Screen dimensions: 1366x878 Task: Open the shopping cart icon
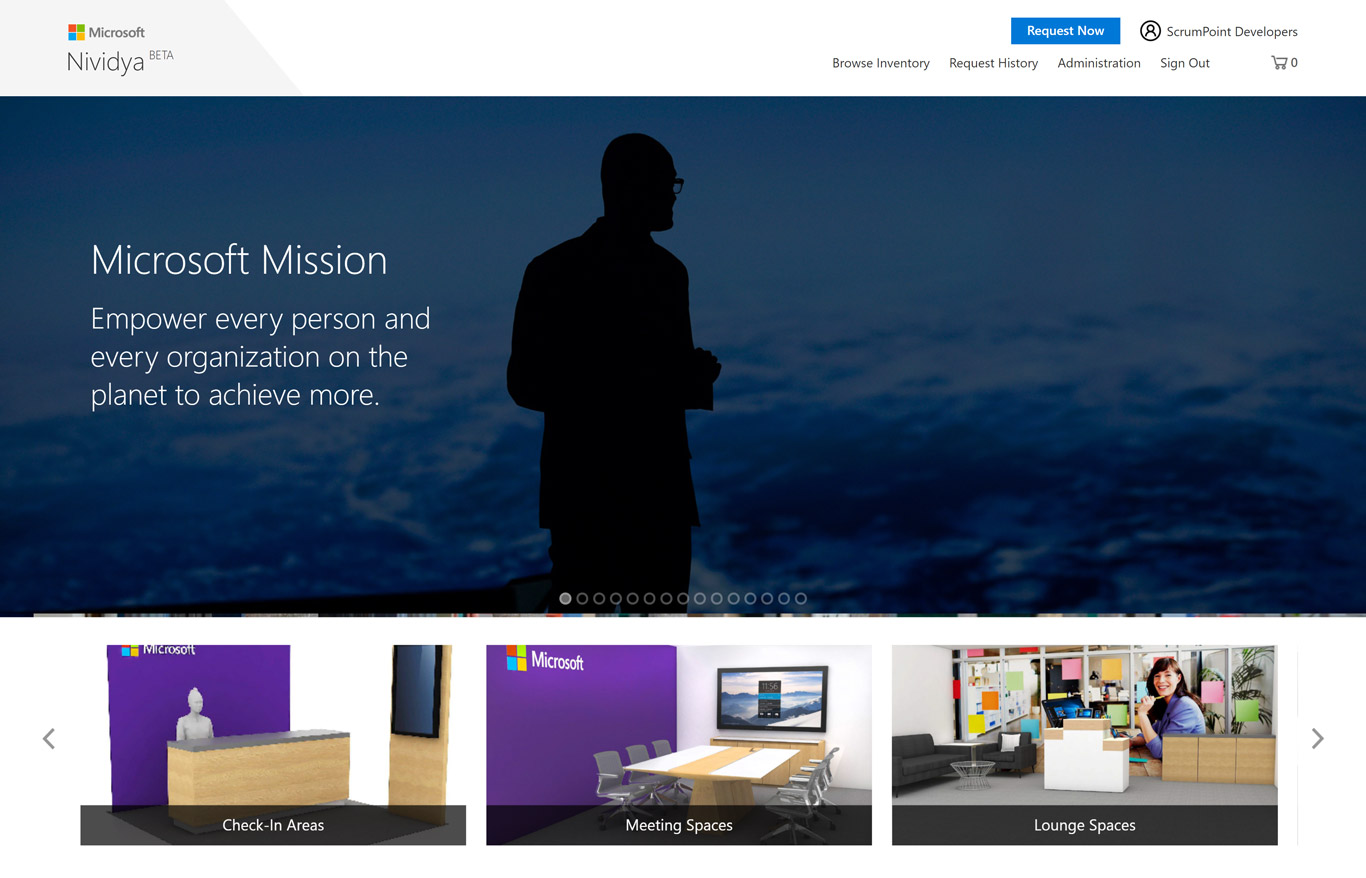coord(1279,63)
